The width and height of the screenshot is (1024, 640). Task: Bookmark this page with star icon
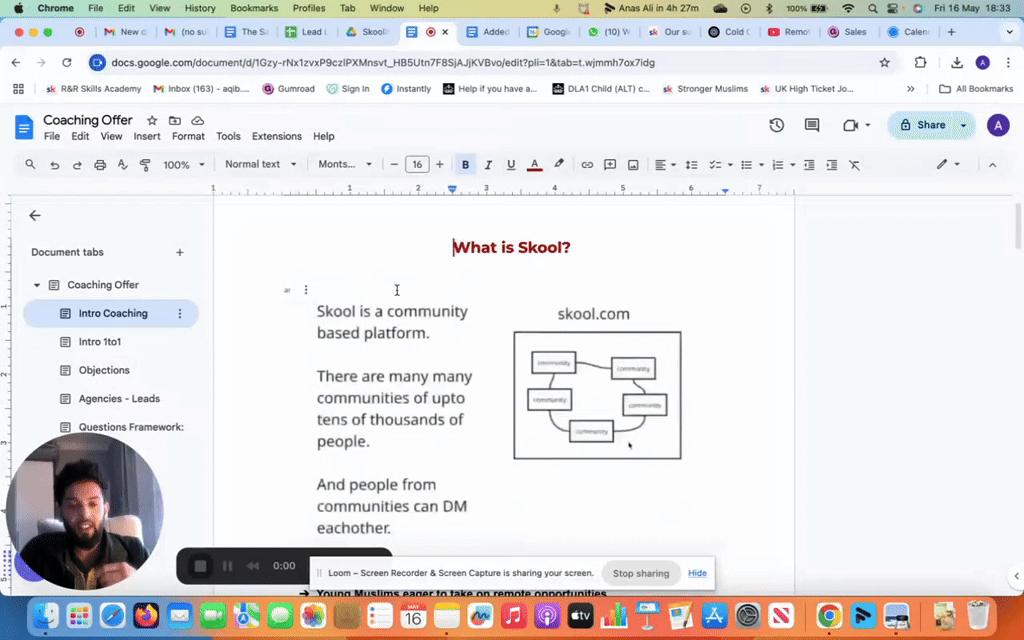tap(884, 63)
